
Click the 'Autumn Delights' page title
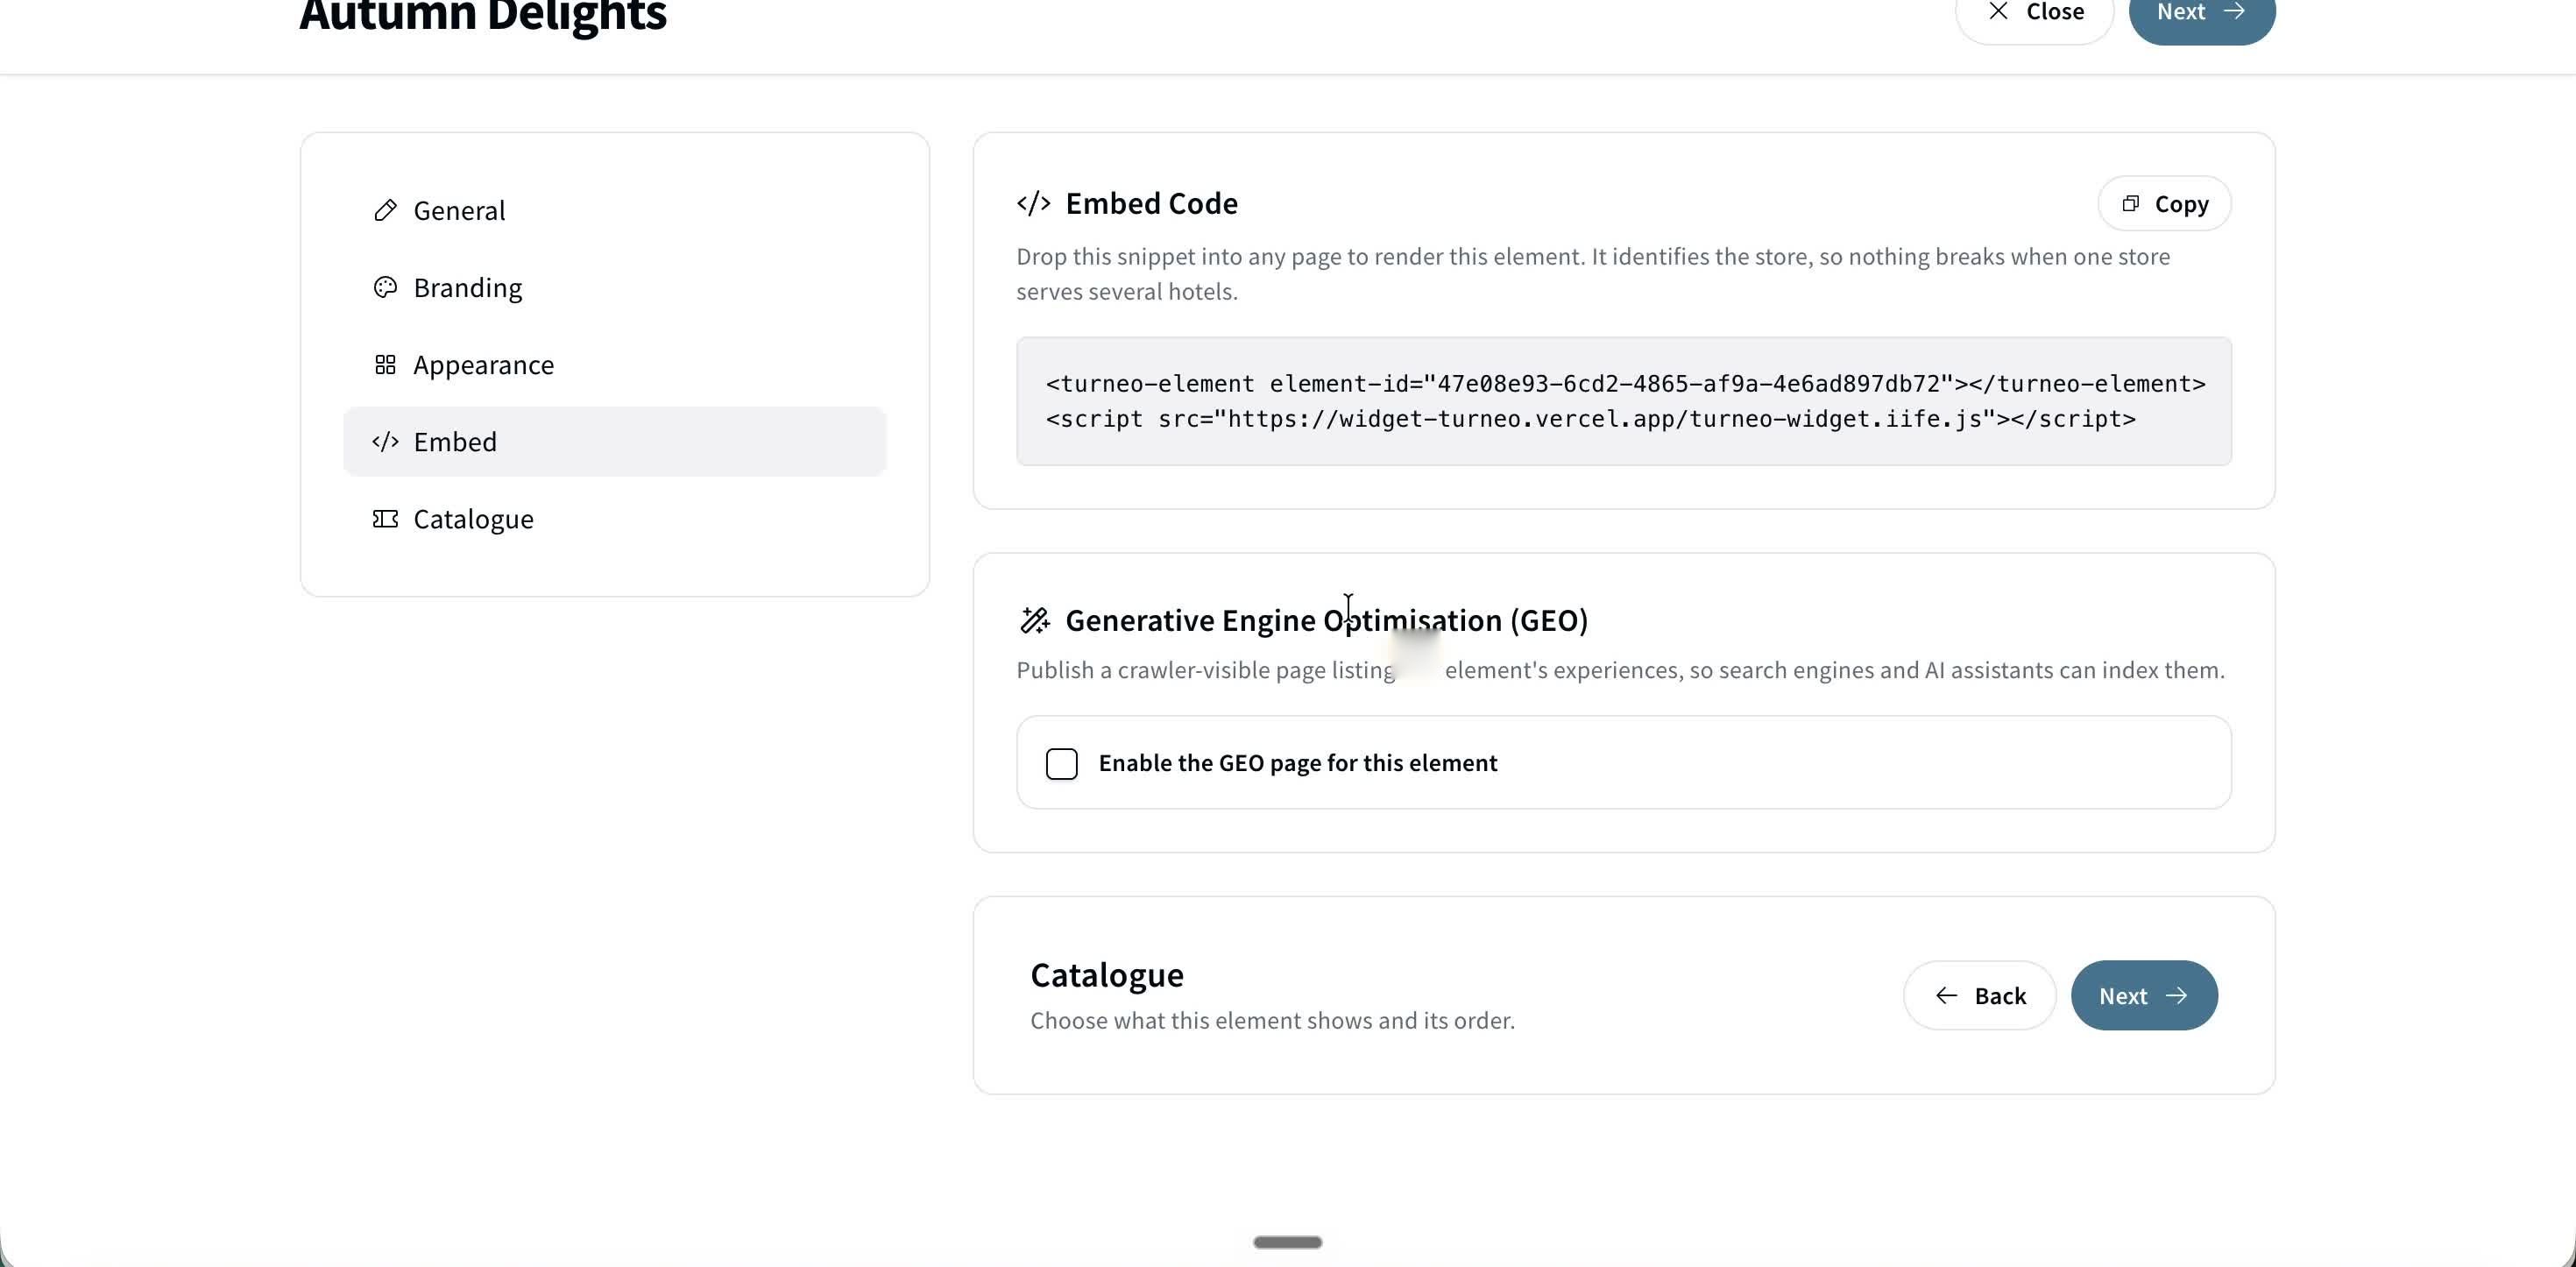tap(482, 16)
